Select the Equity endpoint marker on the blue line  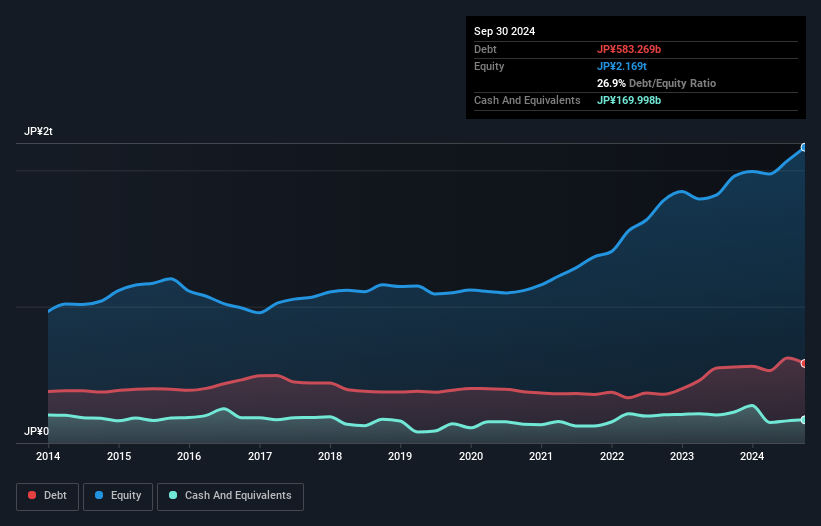click(x=804, y=148)
